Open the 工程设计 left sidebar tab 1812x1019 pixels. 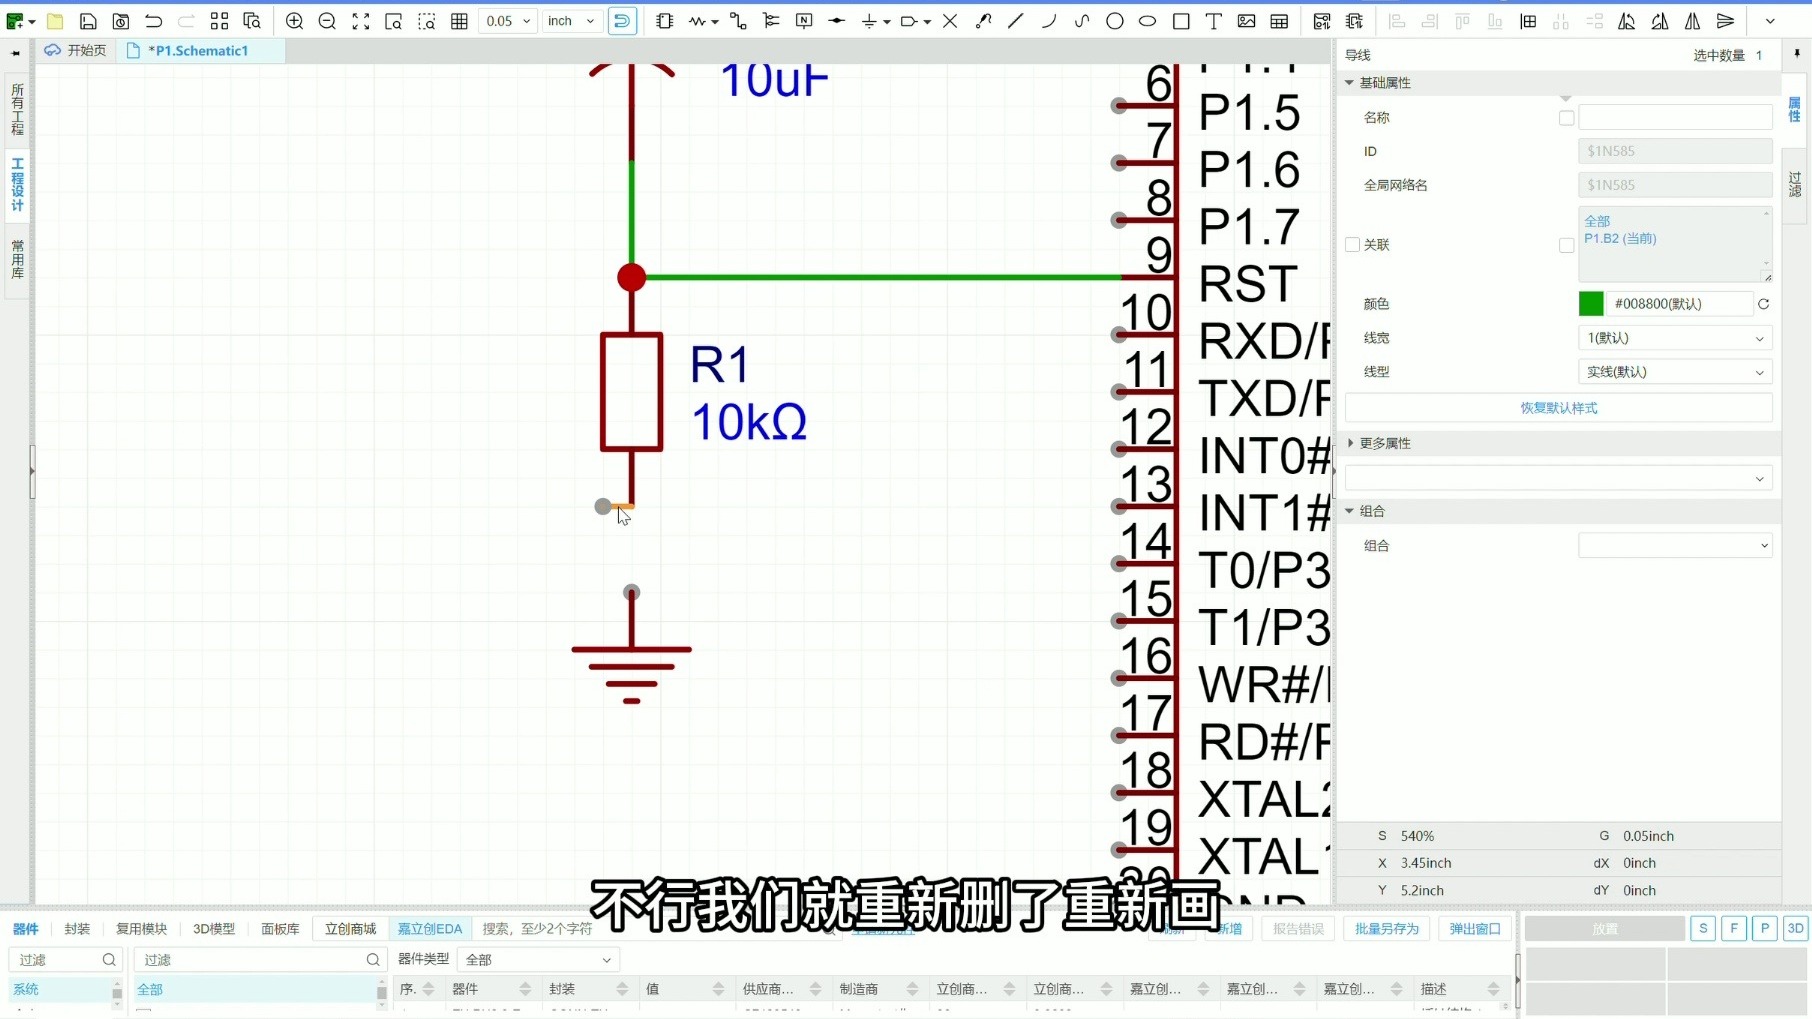coord(17,184)
